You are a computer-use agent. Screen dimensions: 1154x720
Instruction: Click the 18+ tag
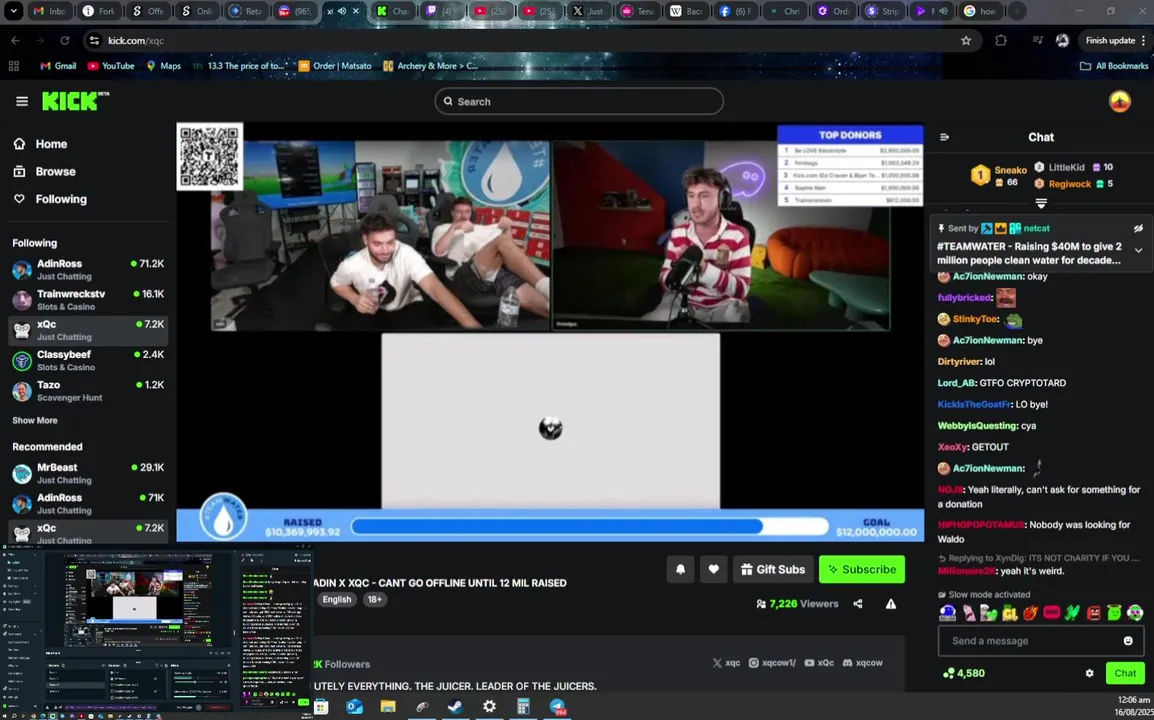(x=374, y=599)
